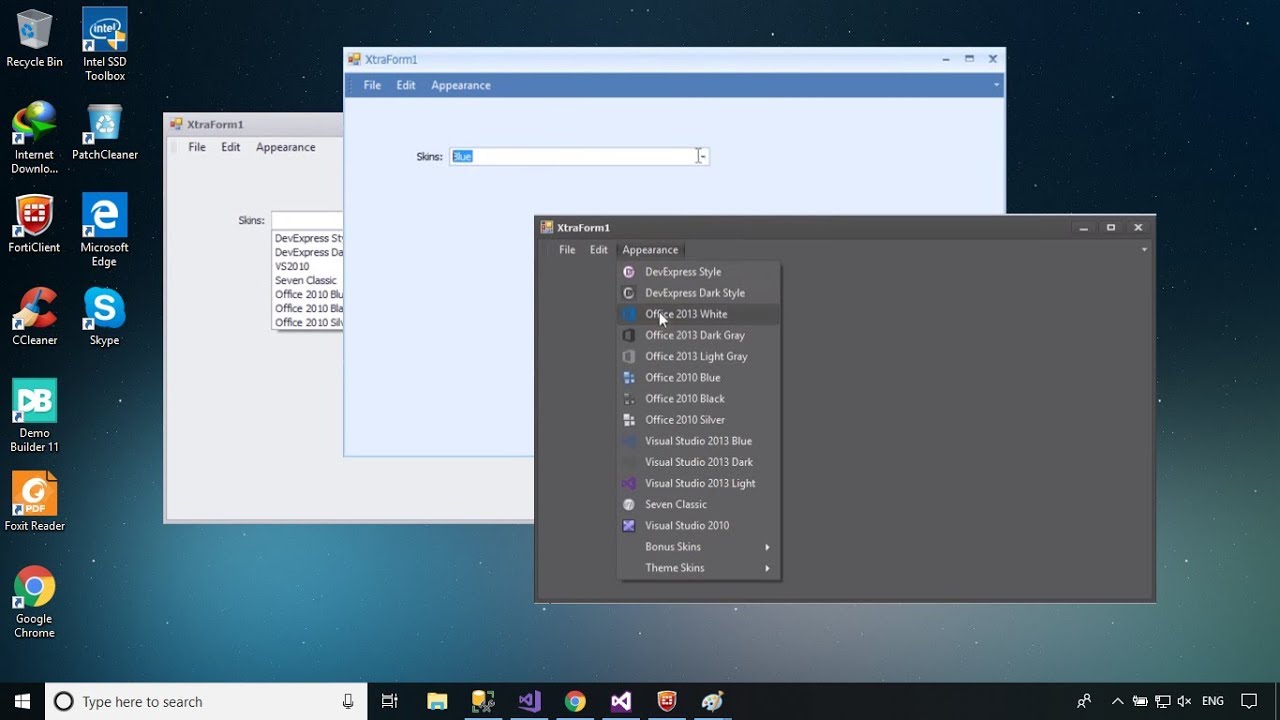Choose the DevExpress Dark Style skin icon
The height and width of the screenshot is (720, 1280).
(629, 293)
